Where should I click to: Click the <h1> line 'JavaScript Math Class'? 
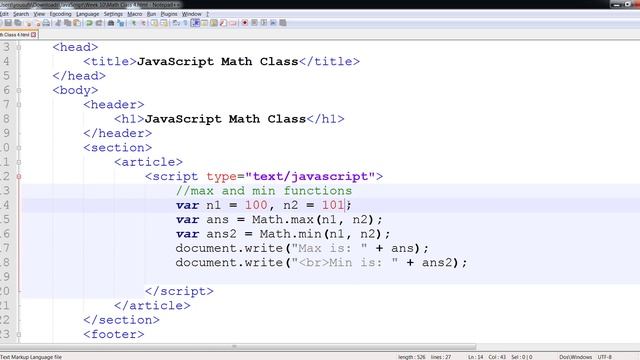[x=225, y=119]
